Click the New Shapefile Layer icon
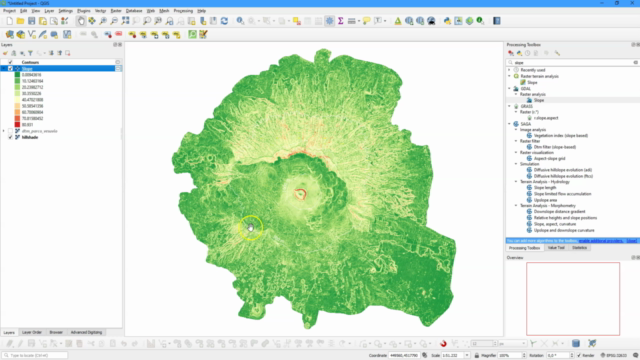Screen dimensions: 640x360 [32, 35]
